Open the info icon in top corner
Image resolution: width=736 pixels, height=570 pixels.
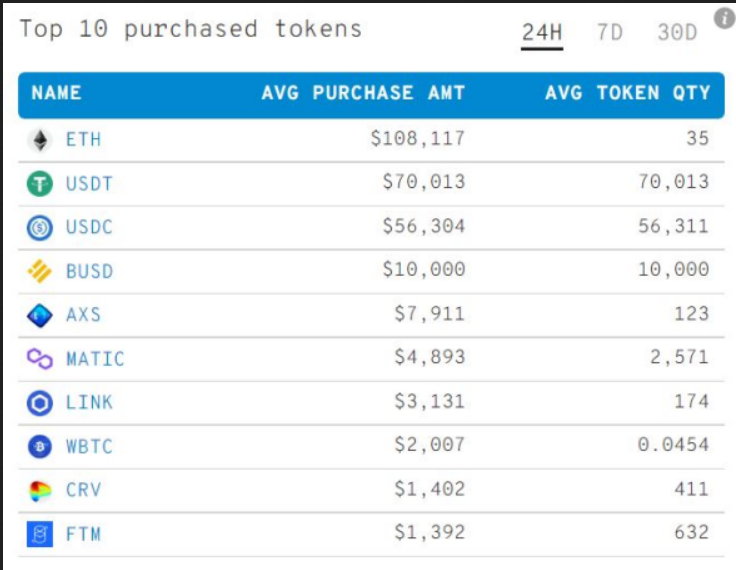coord(724,17)
